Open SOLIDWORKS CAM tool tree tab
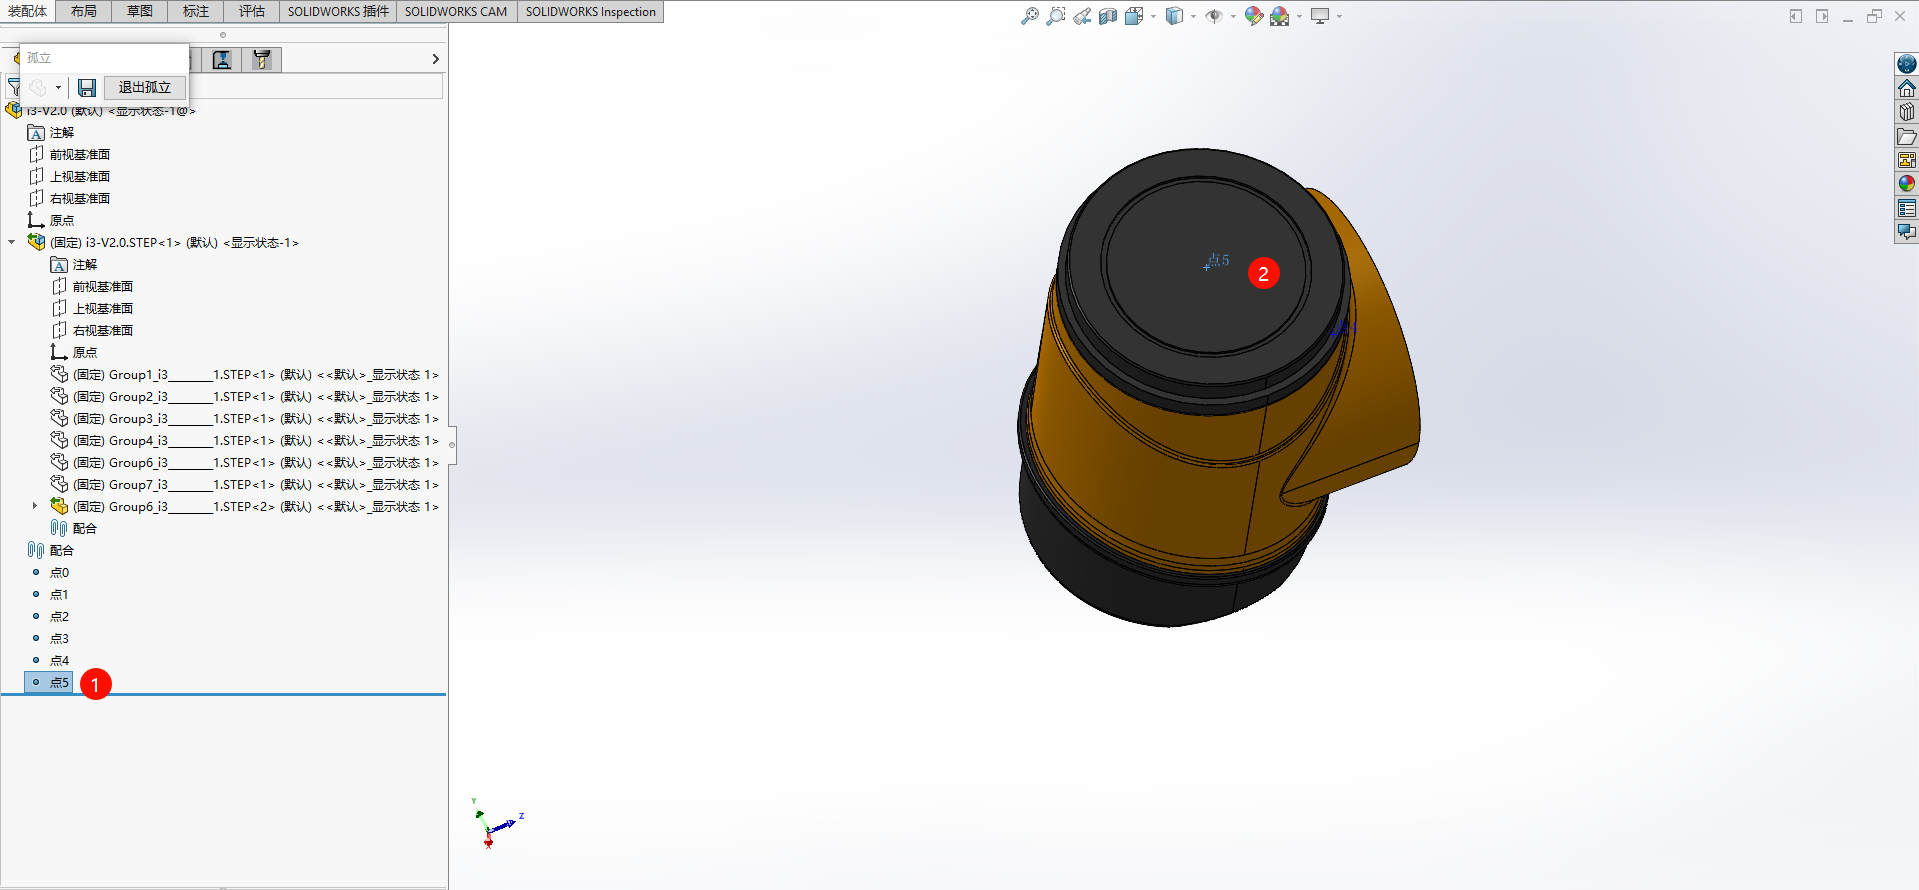Viewport: 1919px width, 890px height. pos(262,60)
